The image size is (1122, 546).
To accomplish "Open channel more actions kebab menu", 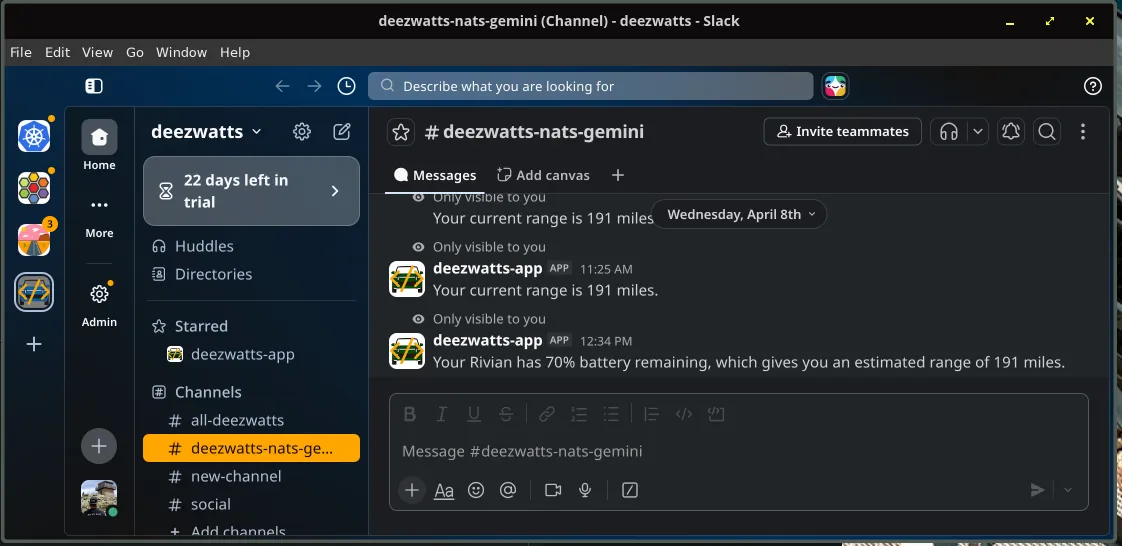I will click(x=1083, y=132).
